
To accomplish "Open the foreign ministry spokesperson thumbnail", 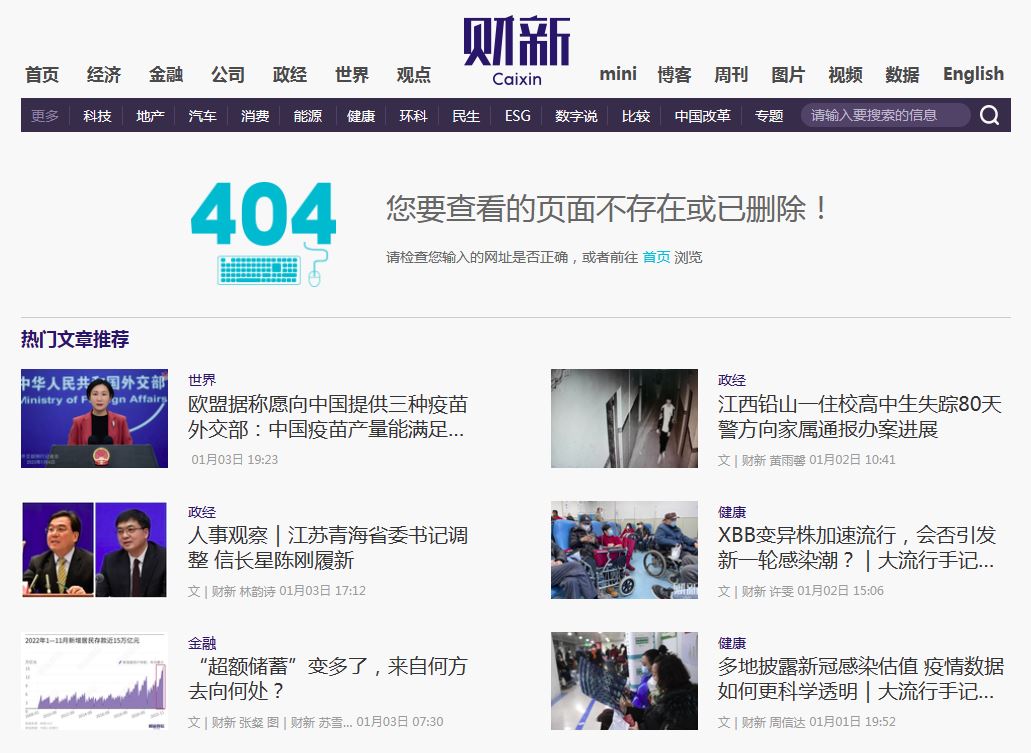I will coord(95,418).
